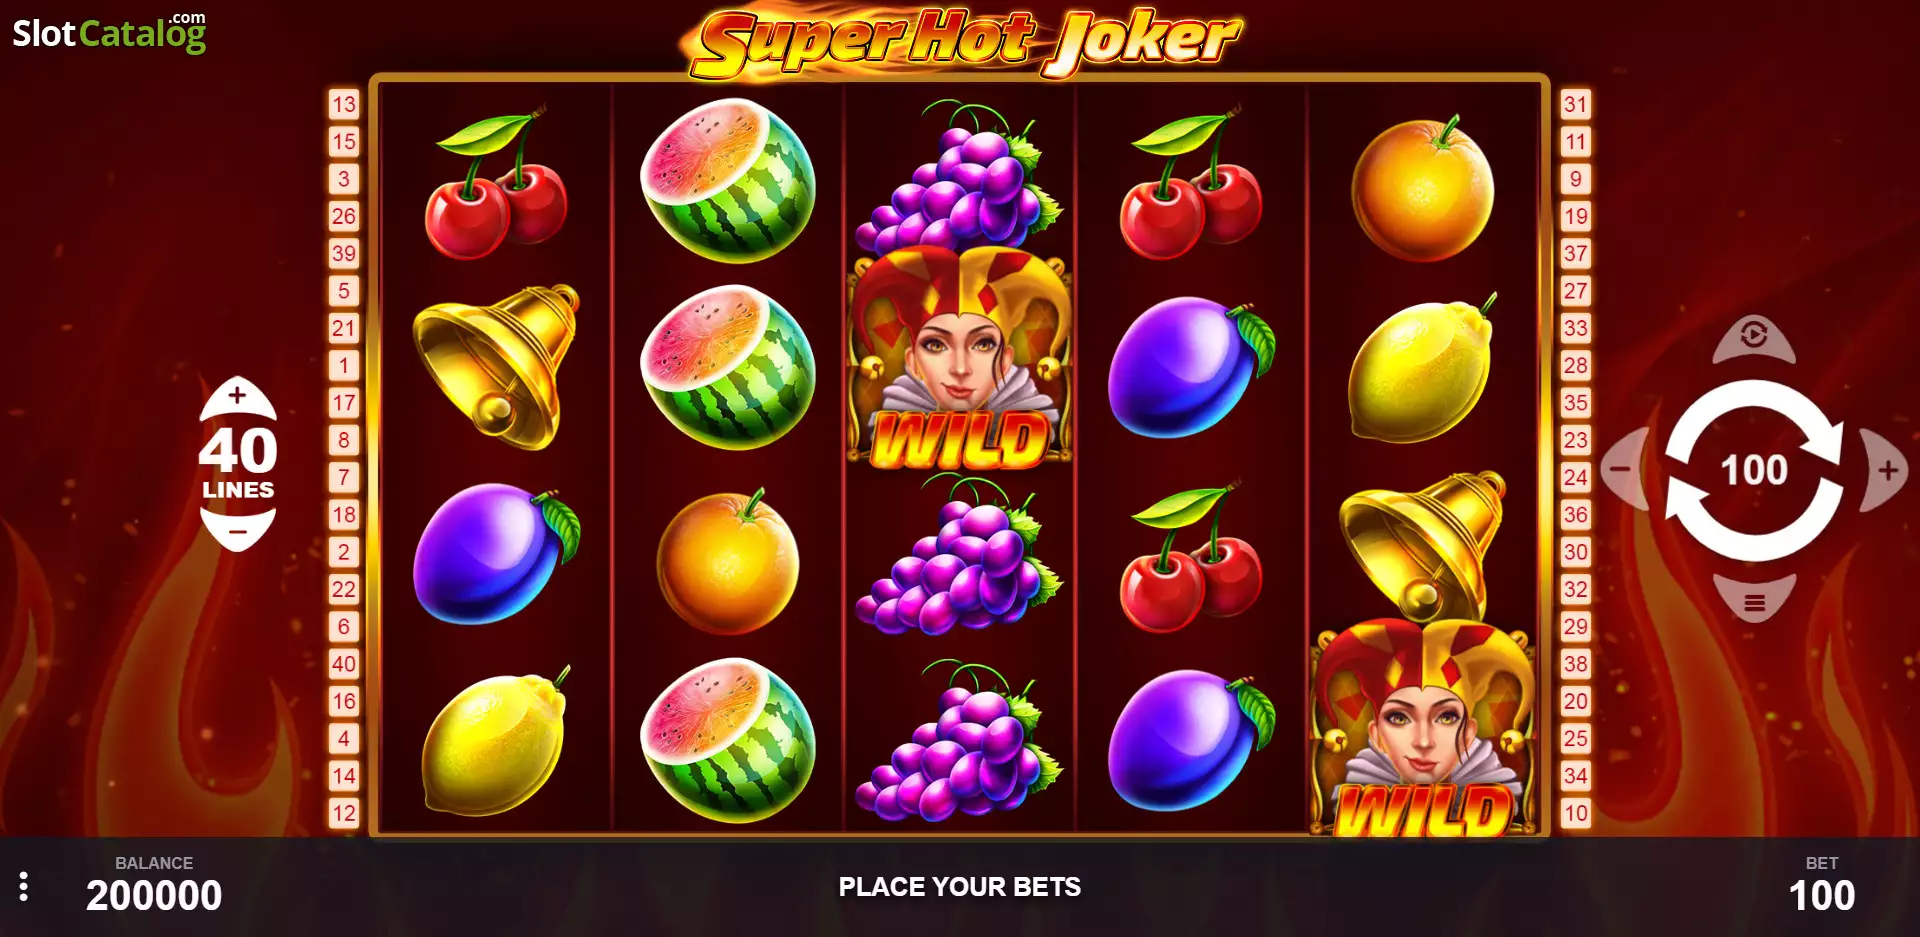Click the WILD joker on reel five

(1422, 728)
